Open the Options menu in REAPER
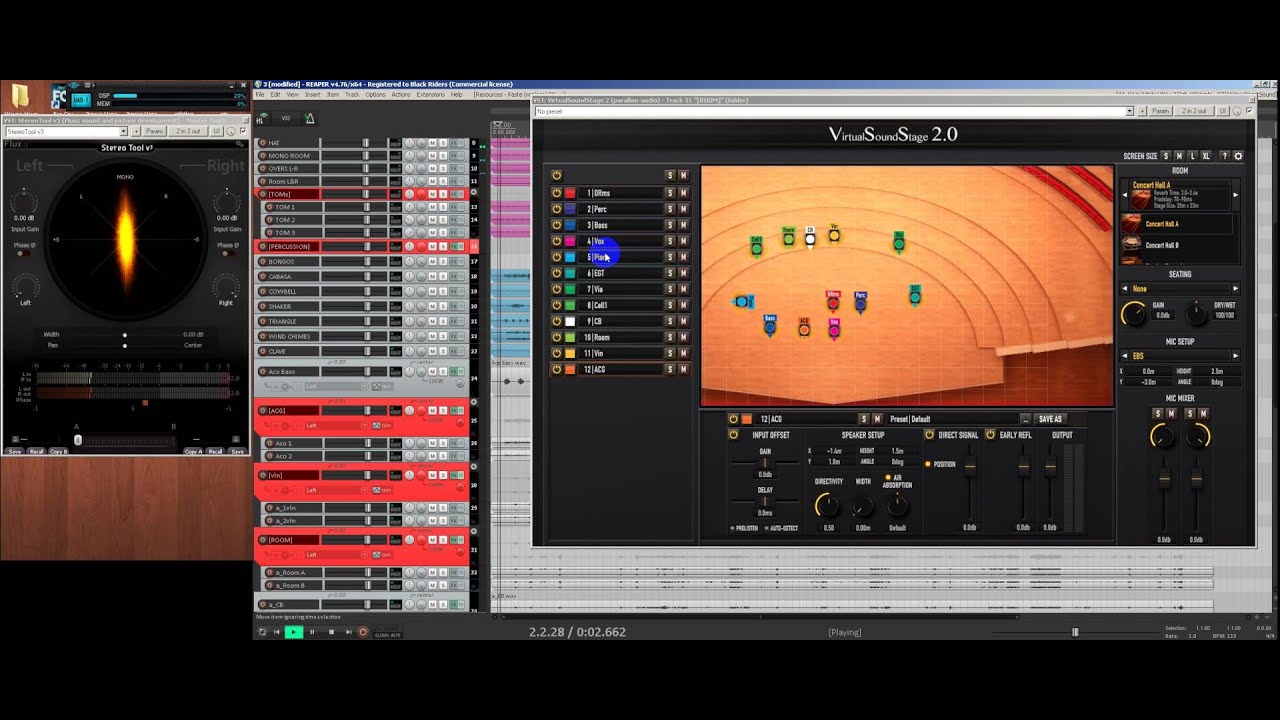The width and height of the screenshot is (1280, 720). (x=375, y=95)
